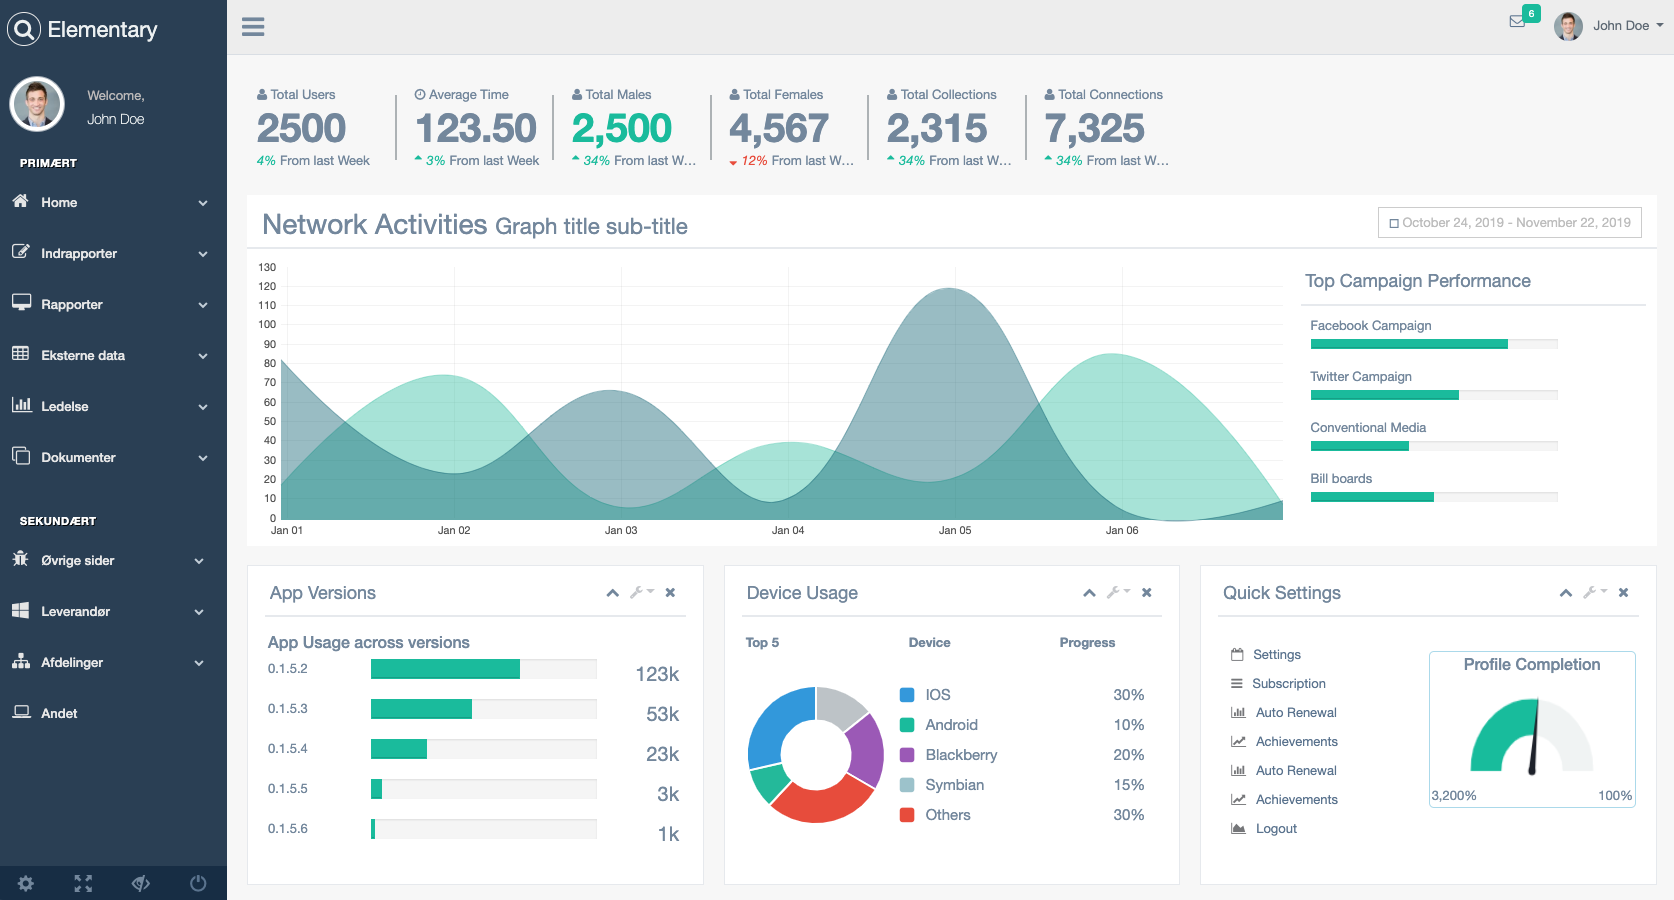The height and width of the screenshot is (900, 1674).
Task: Click the Bill boards progress bar
Action: [1434, 497]
